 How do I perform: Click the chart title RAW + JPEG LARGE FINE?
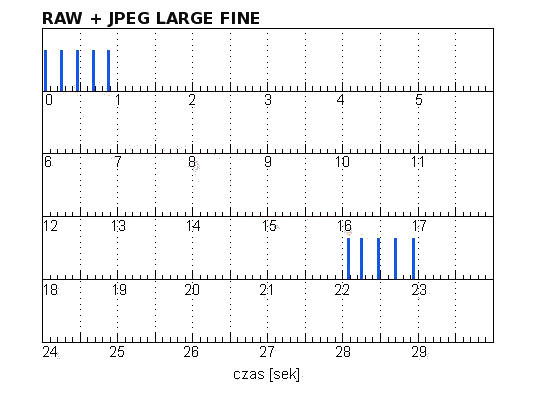(x=151, y=19)
